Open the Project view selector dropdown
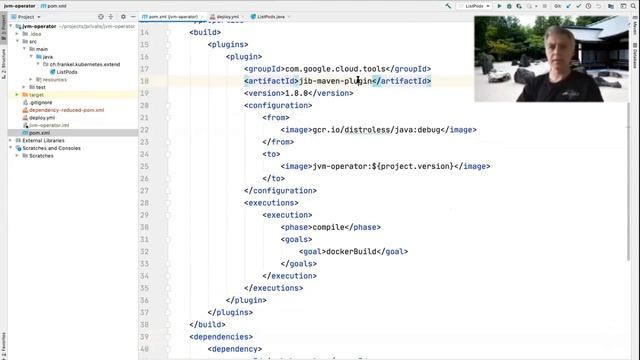Screen dimensions: 640x360 click(x=26, y=17)
